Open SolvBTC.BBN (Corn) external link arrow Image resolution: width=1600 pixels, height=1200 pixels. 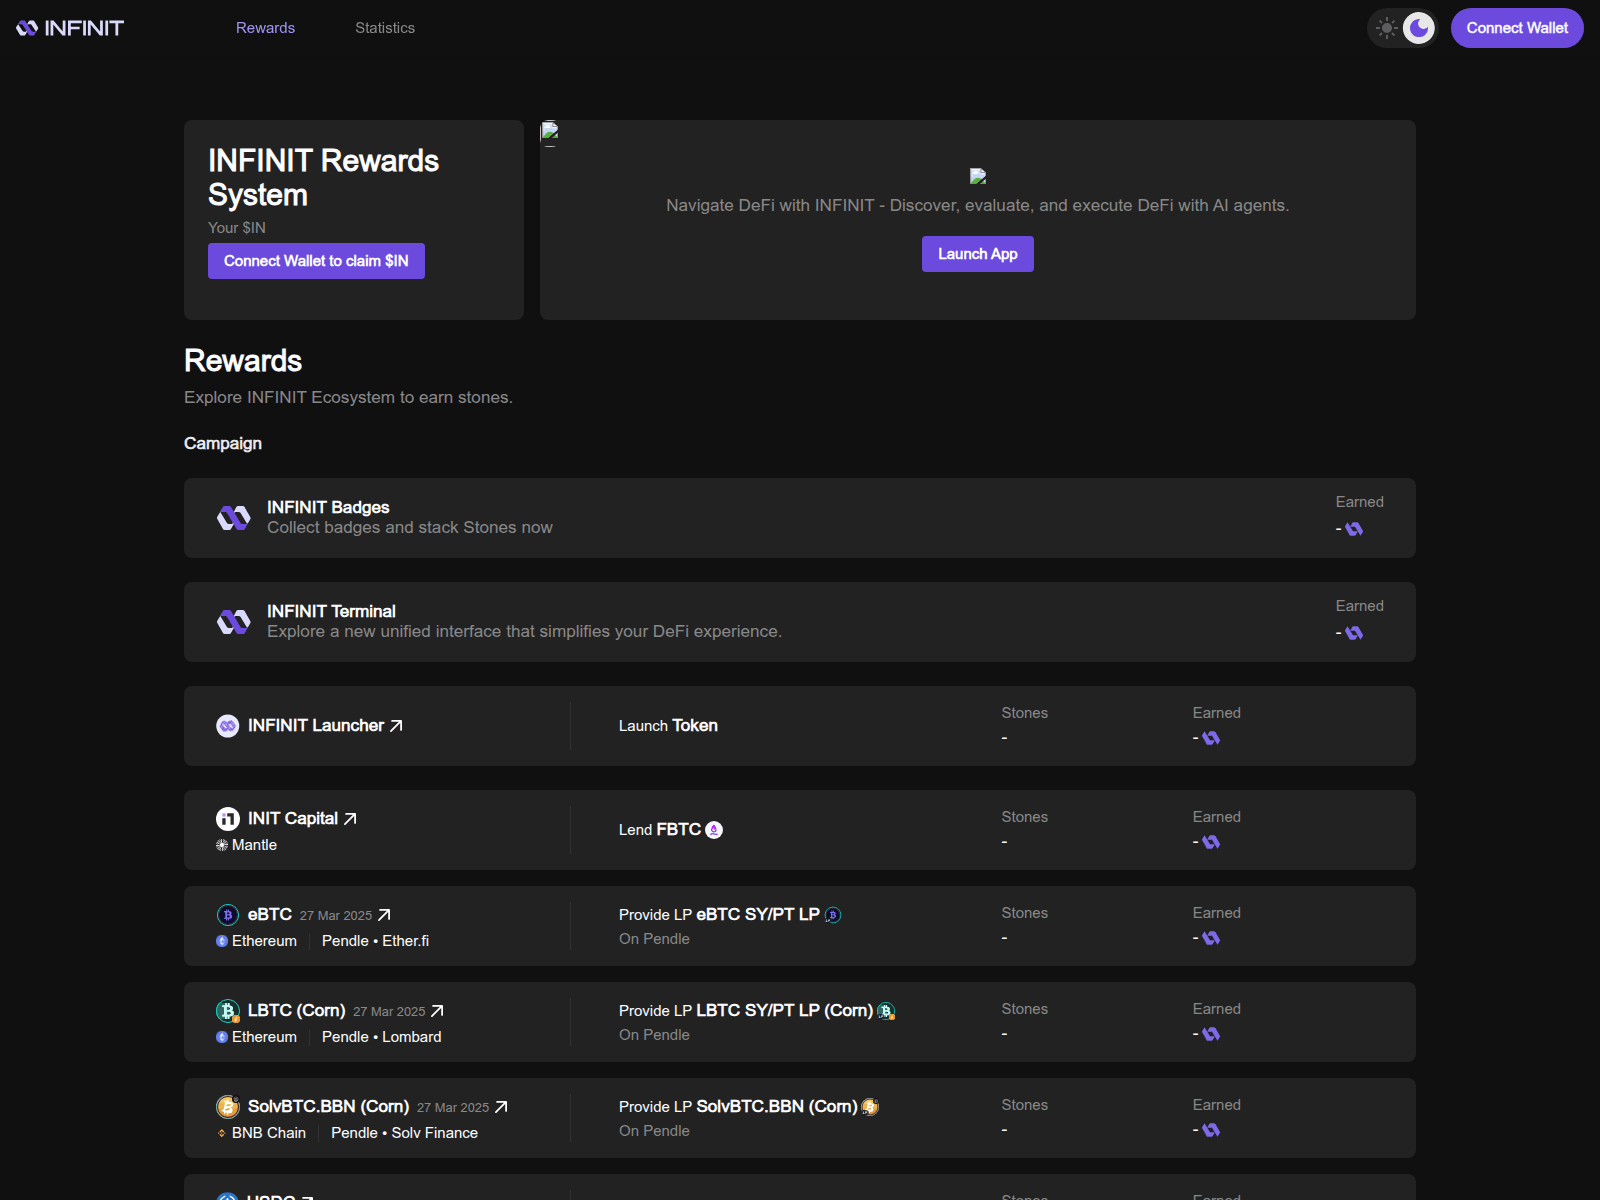pyautogui.click(x=501, y=1107)
